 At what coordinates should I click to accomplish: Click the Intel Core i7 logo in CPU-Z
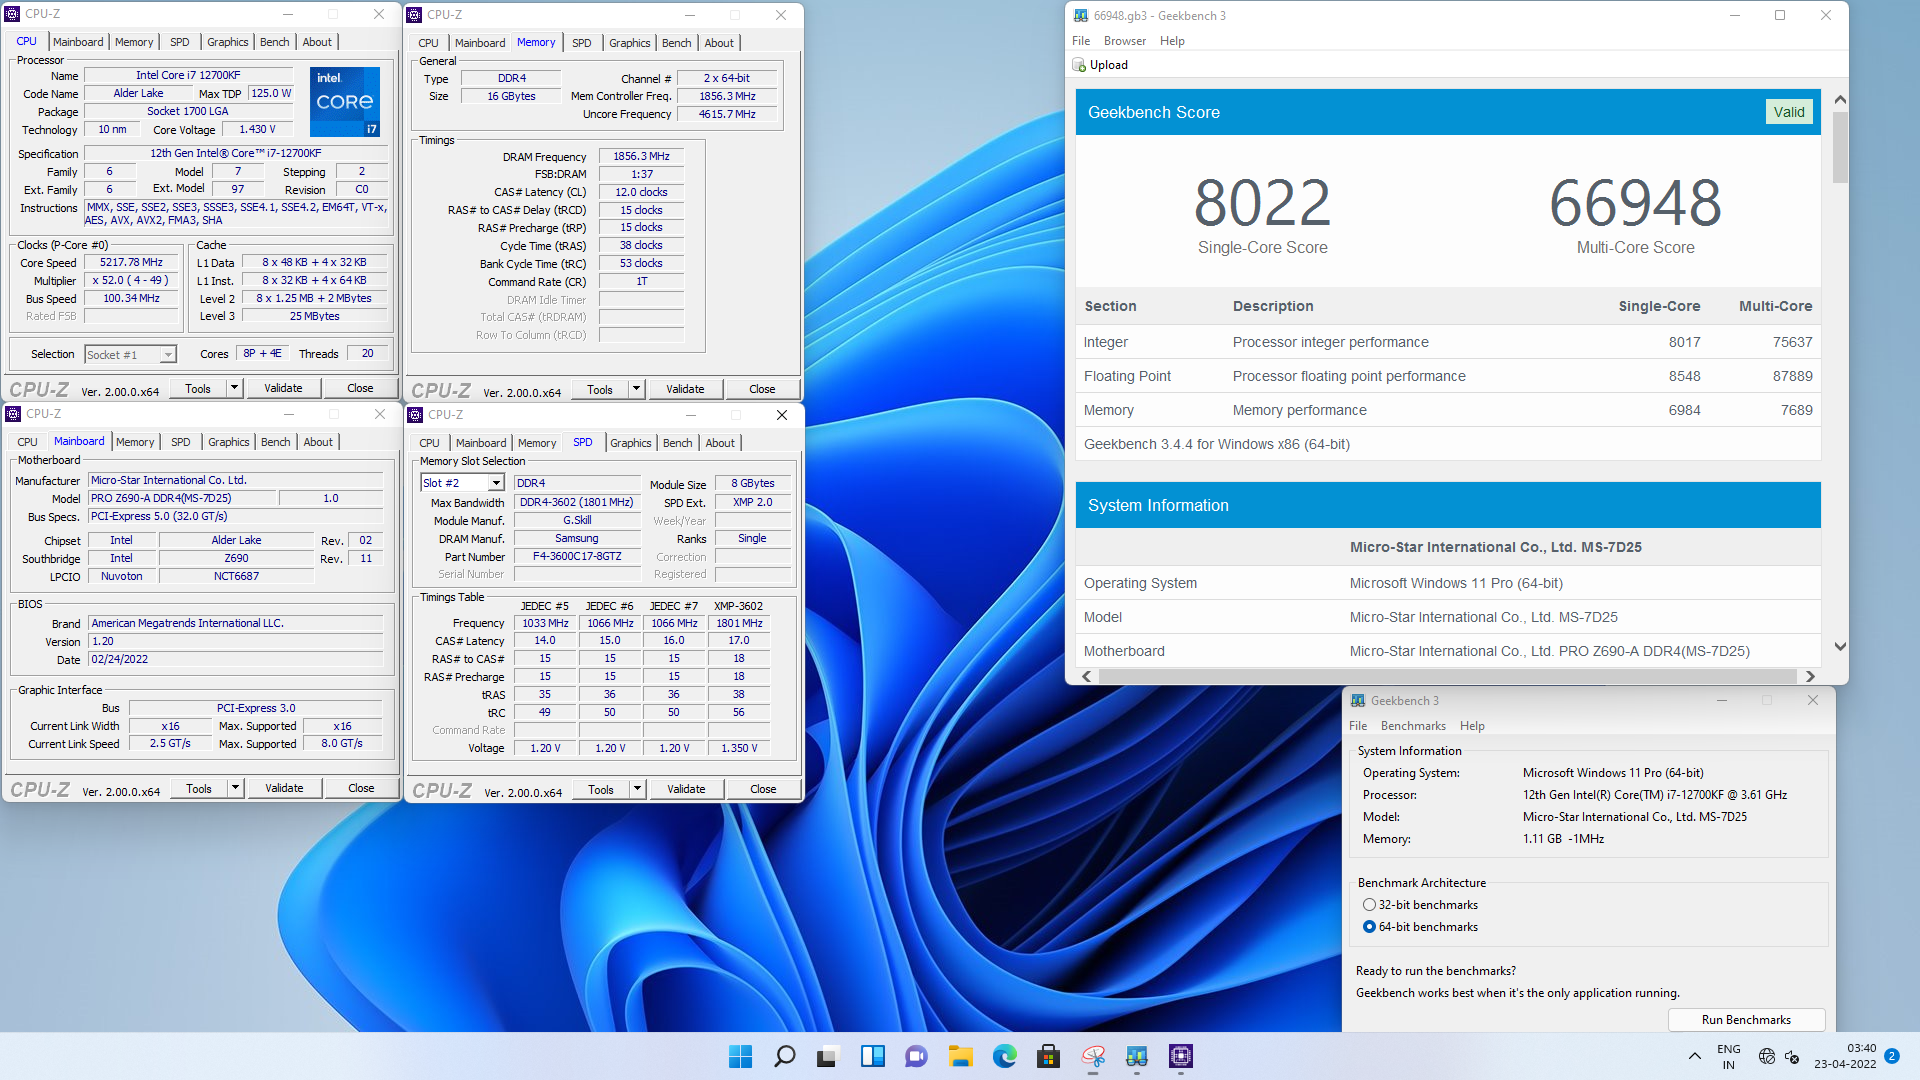345,101
